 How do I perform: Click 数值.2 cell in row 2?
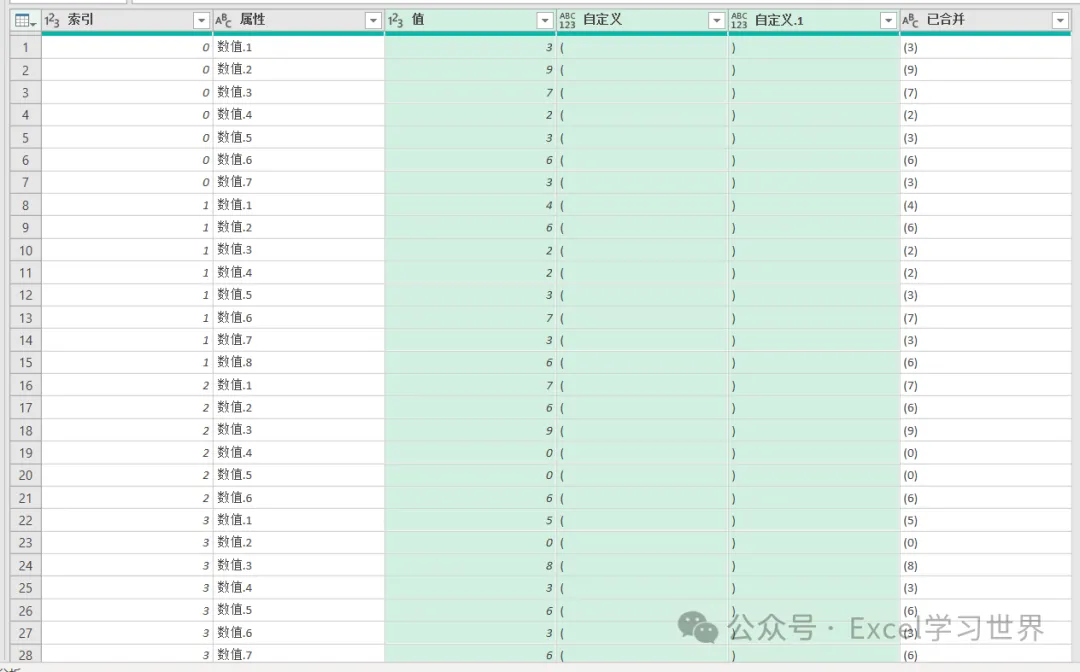pyautogui.click(x=298, y=70)
